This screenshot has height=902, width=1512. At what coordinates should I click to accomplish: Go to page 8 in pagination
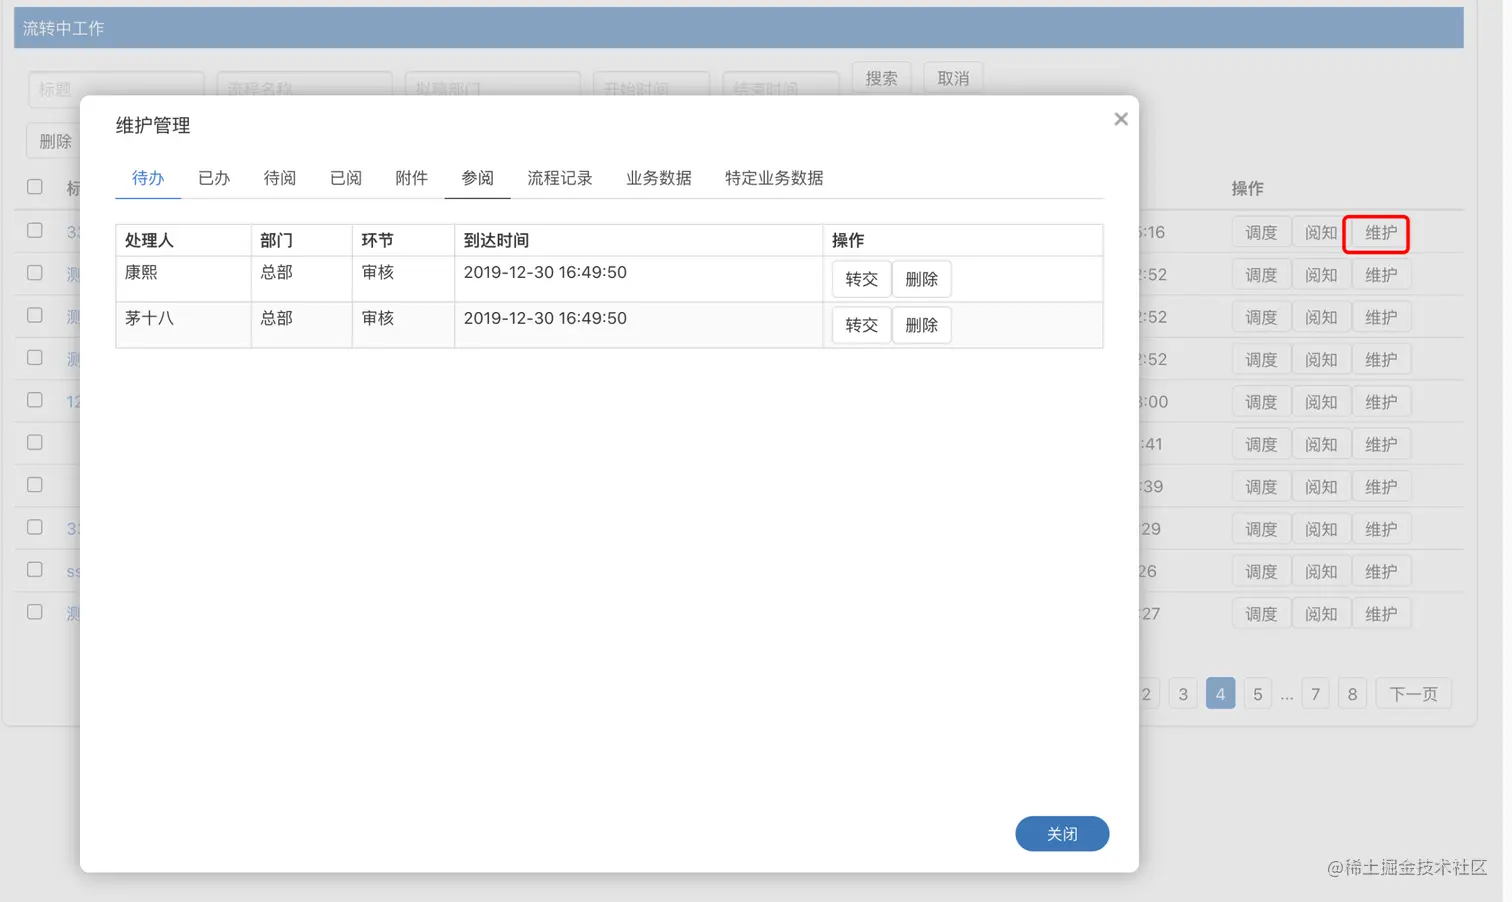pyautogui.click(x=1352, y=694)
